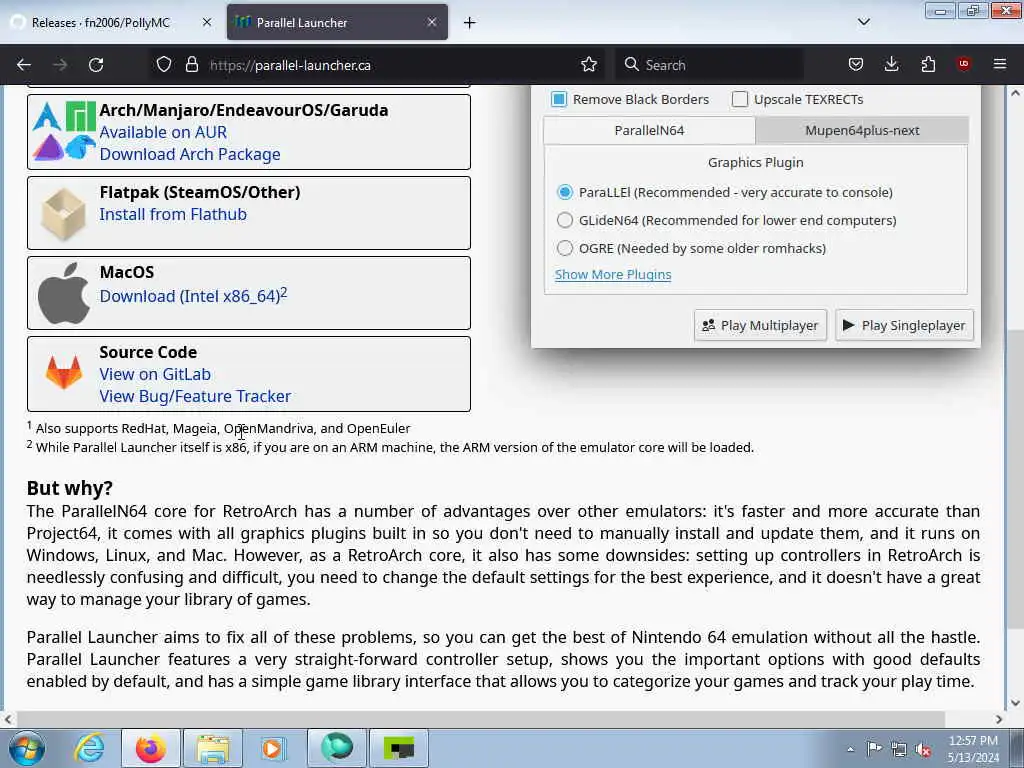Image resolution: width=1024 pixels, height=768 pixels.
Task: Toggle the Remove Black Borders checkbox
Action: point(559,99)
